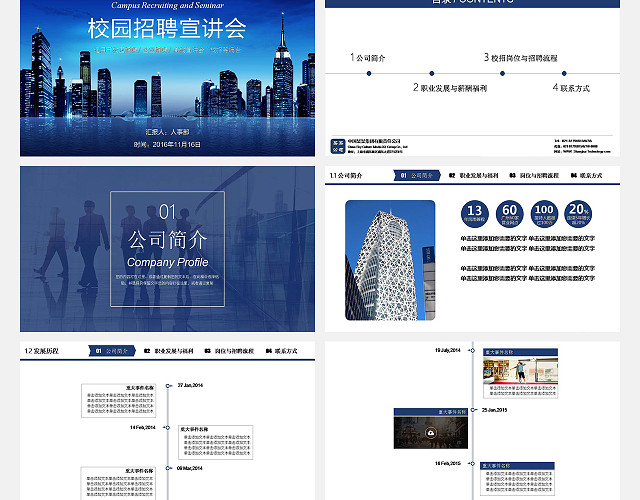
Task: Click the 1.2 发展历程 slide heading
Action: click(x=41, y=351)
